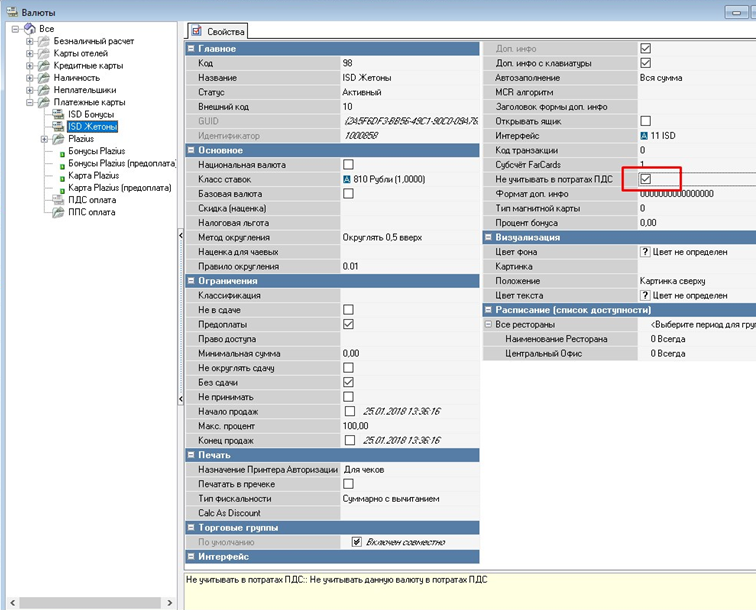Click the Кредитные карты folder icon
The width and height of the screenshot is (756, 610).
(x=44, y=65)
